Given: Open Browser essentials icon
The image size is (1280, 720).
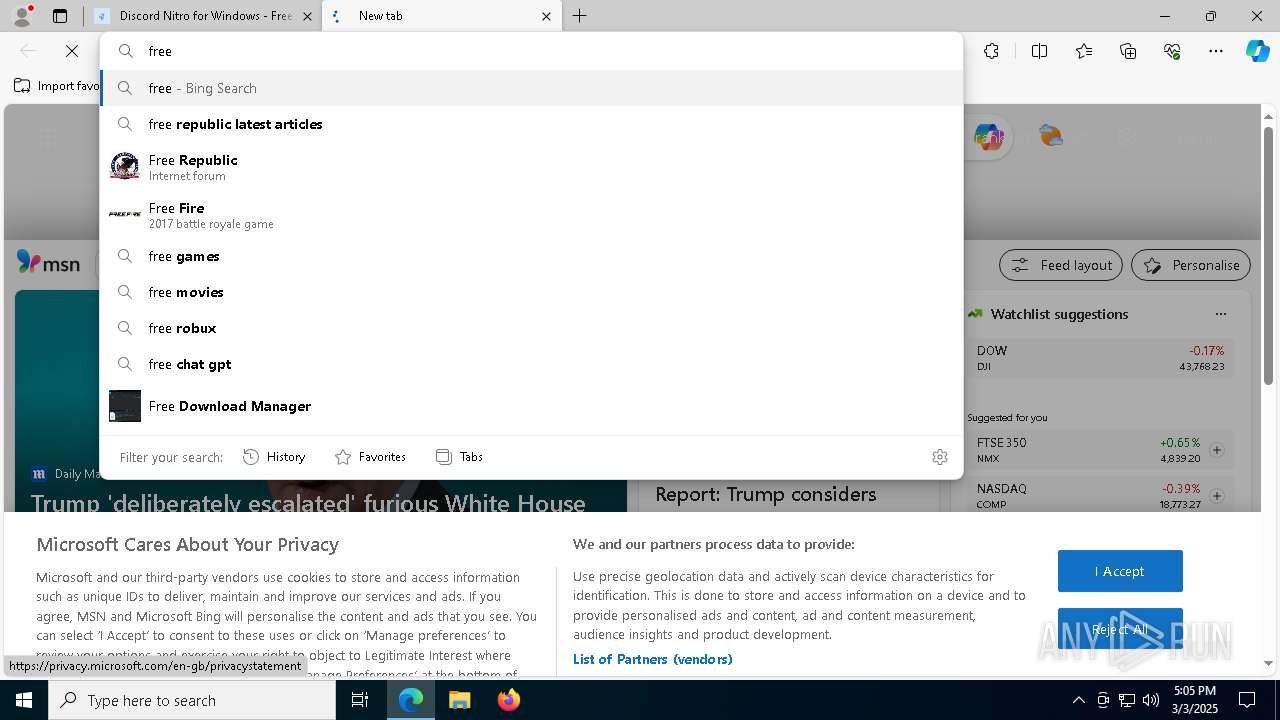Looking at the screenshot, I should point(1172,51).
